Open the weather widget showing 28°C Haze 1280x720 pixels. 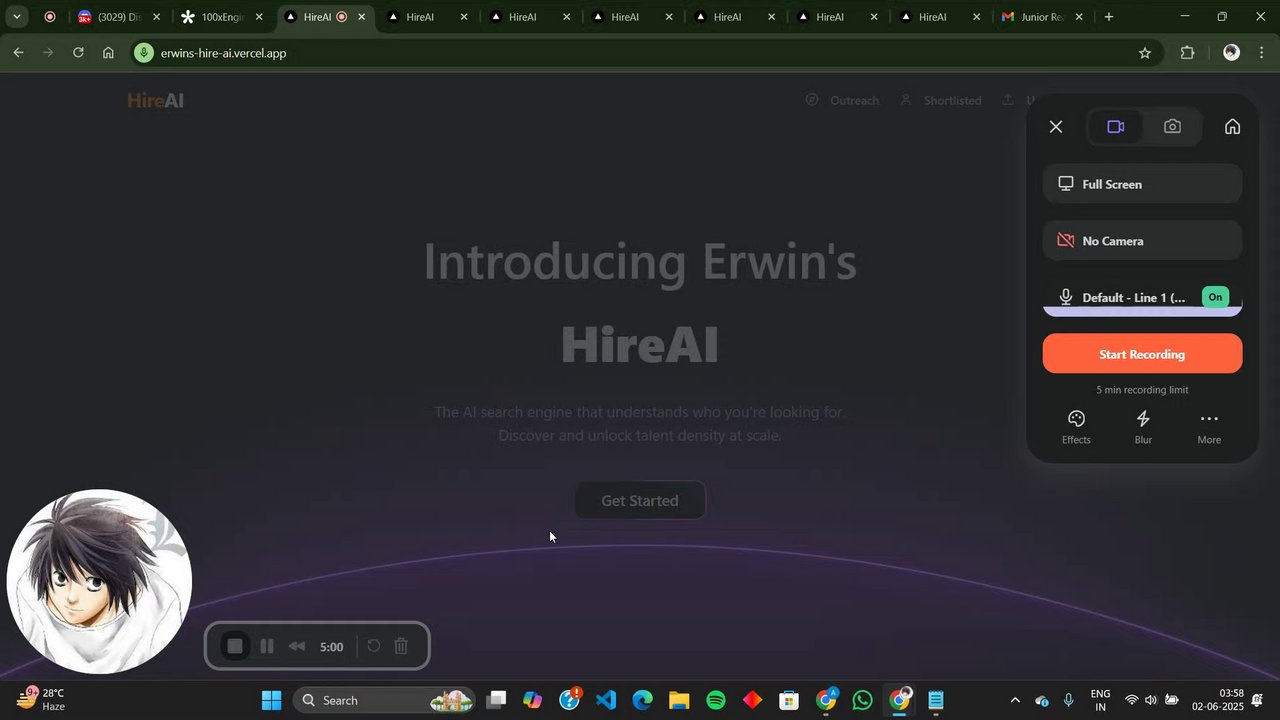click(x=42, y=699)
